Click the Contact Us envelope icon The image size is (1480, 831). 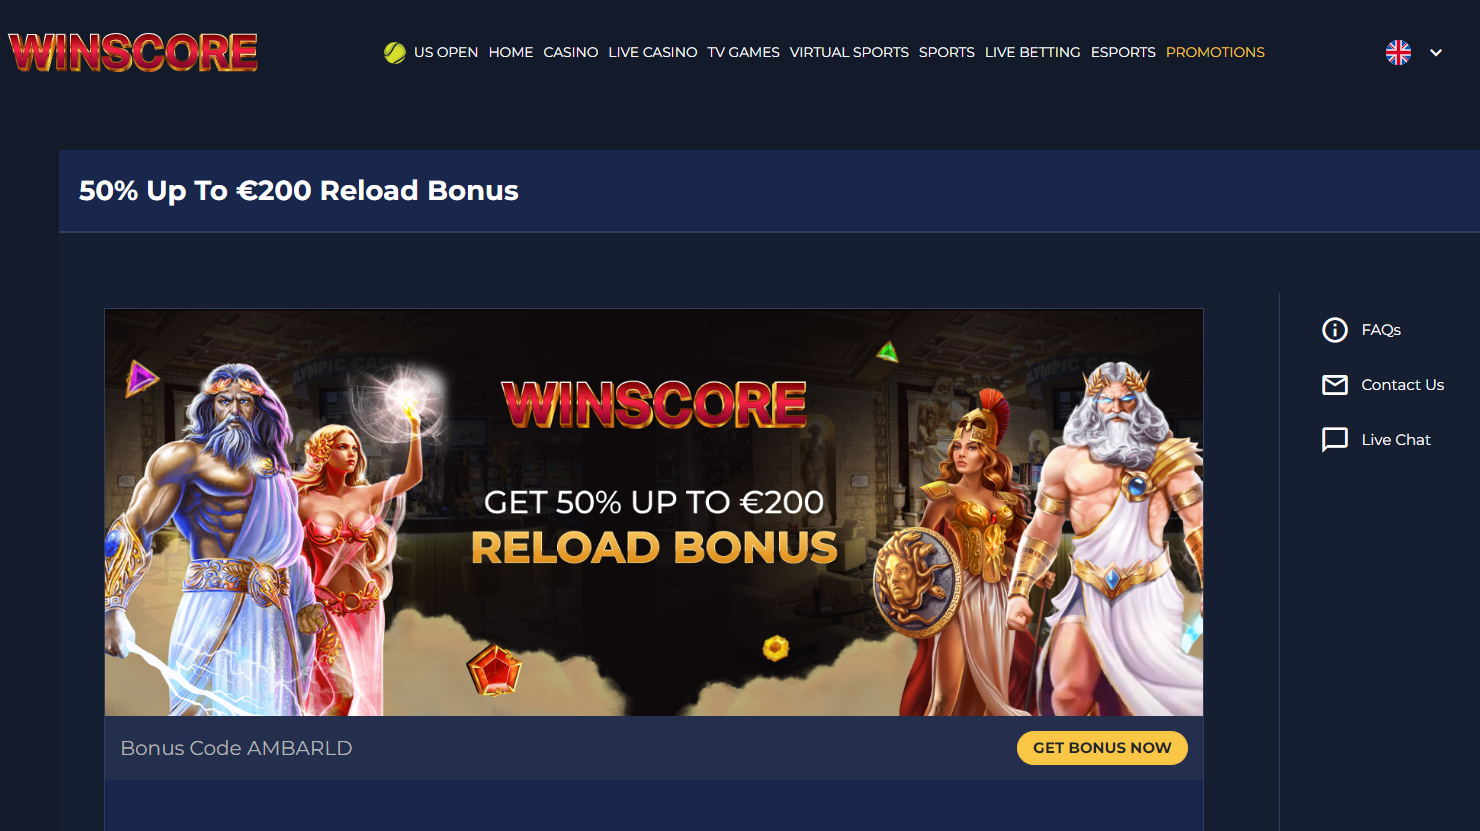pos(1335,385)
